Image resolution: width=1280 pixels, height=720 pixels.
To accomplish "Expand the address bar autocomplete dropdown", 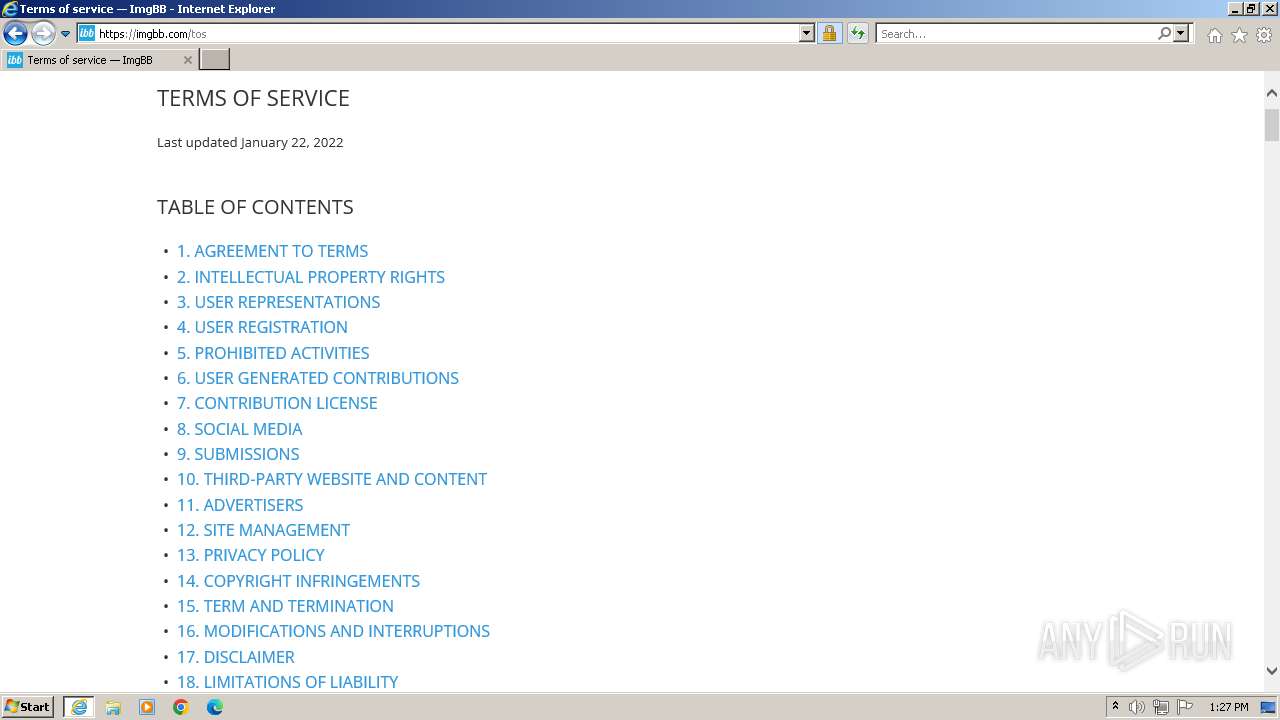I will tap(807, 33).
